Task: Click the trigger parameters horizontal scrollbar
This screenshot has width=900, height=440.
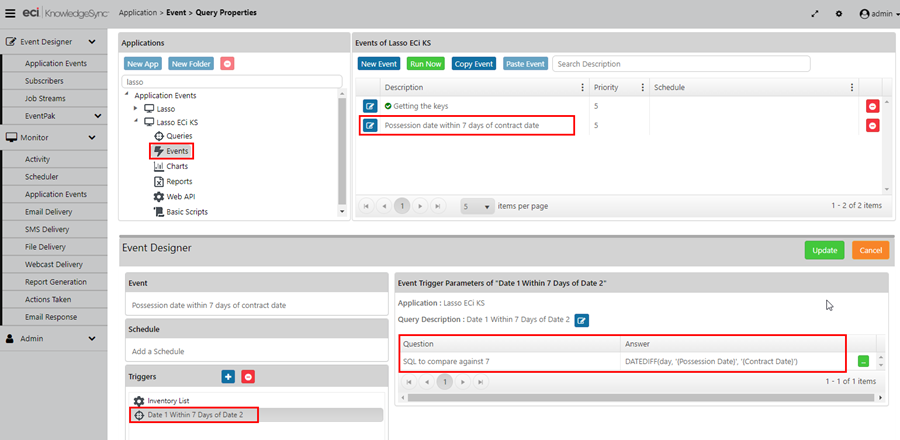Action: pos(639,397)
